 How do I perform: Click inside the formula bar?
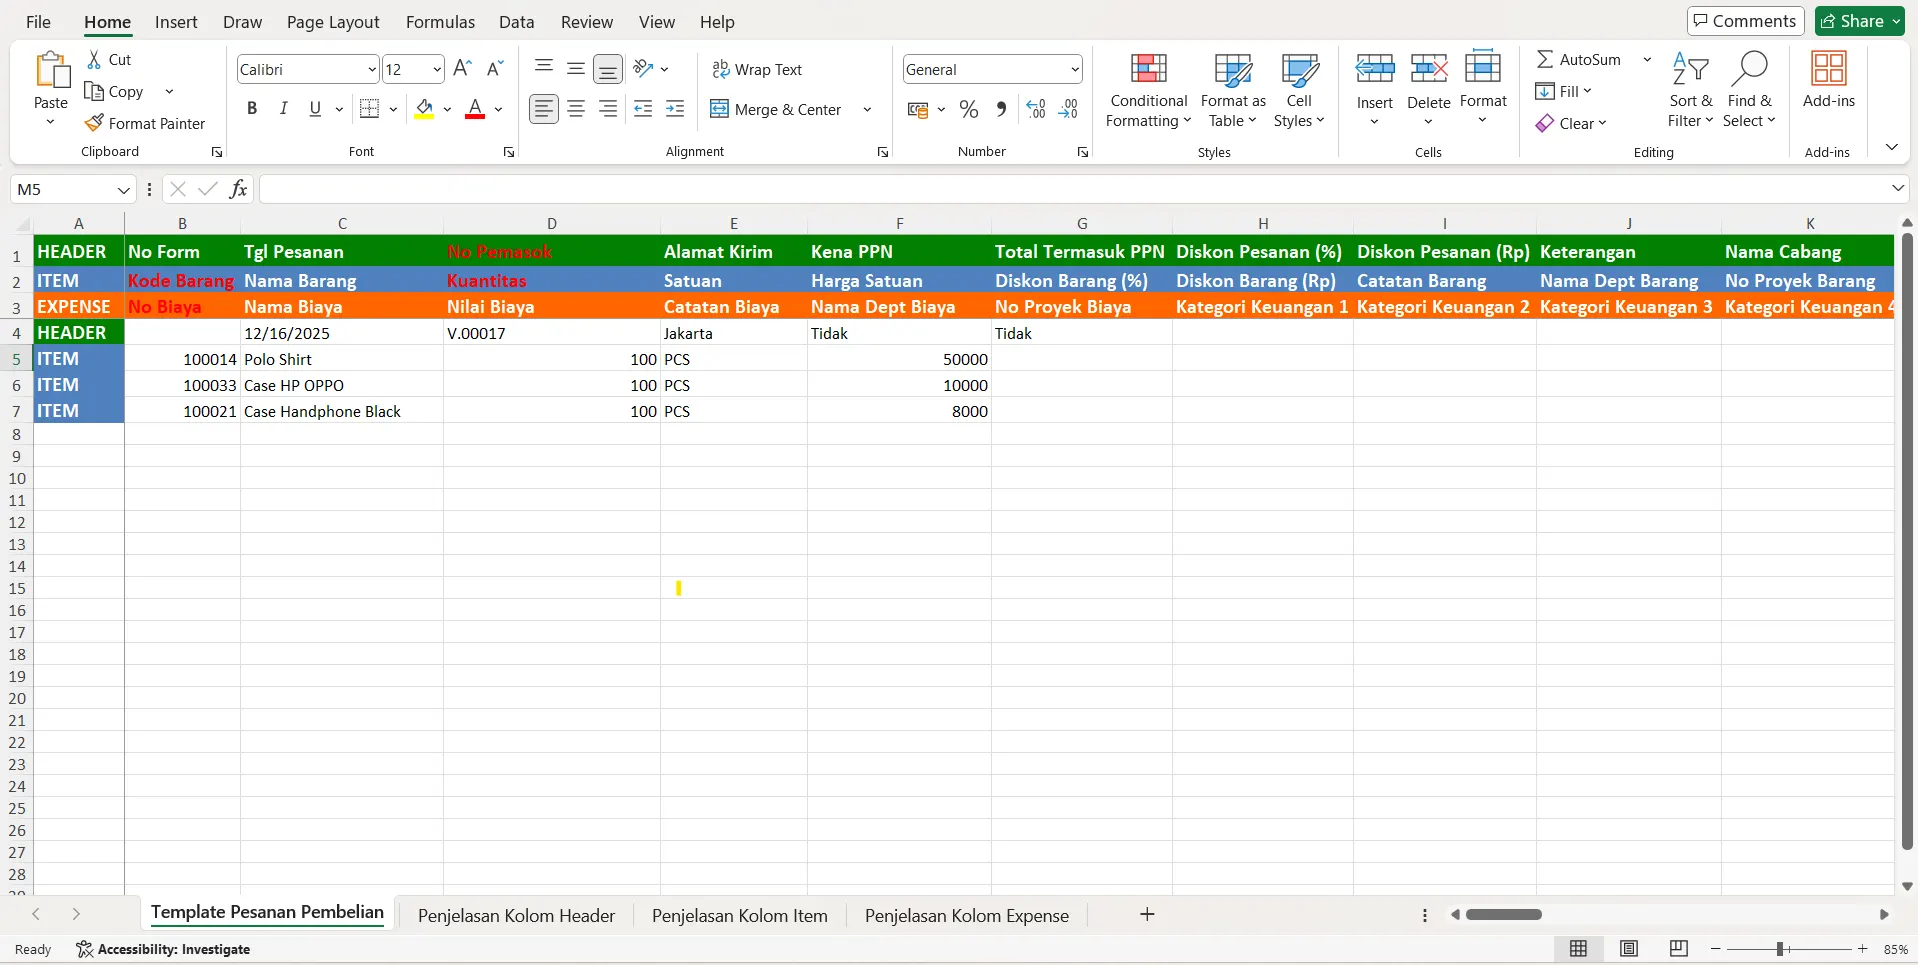tap(900, 188)
